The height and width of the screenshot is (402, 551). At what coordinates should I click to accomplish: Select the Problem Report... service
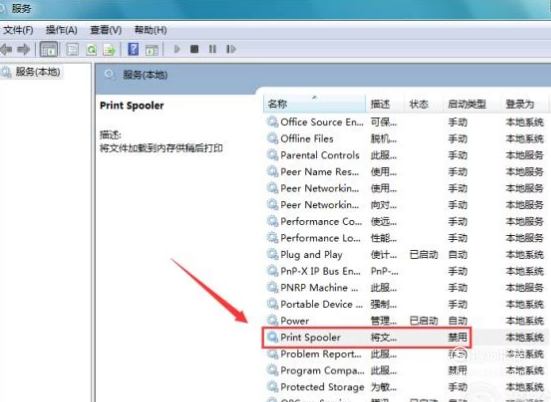click(x=406, y=354)
